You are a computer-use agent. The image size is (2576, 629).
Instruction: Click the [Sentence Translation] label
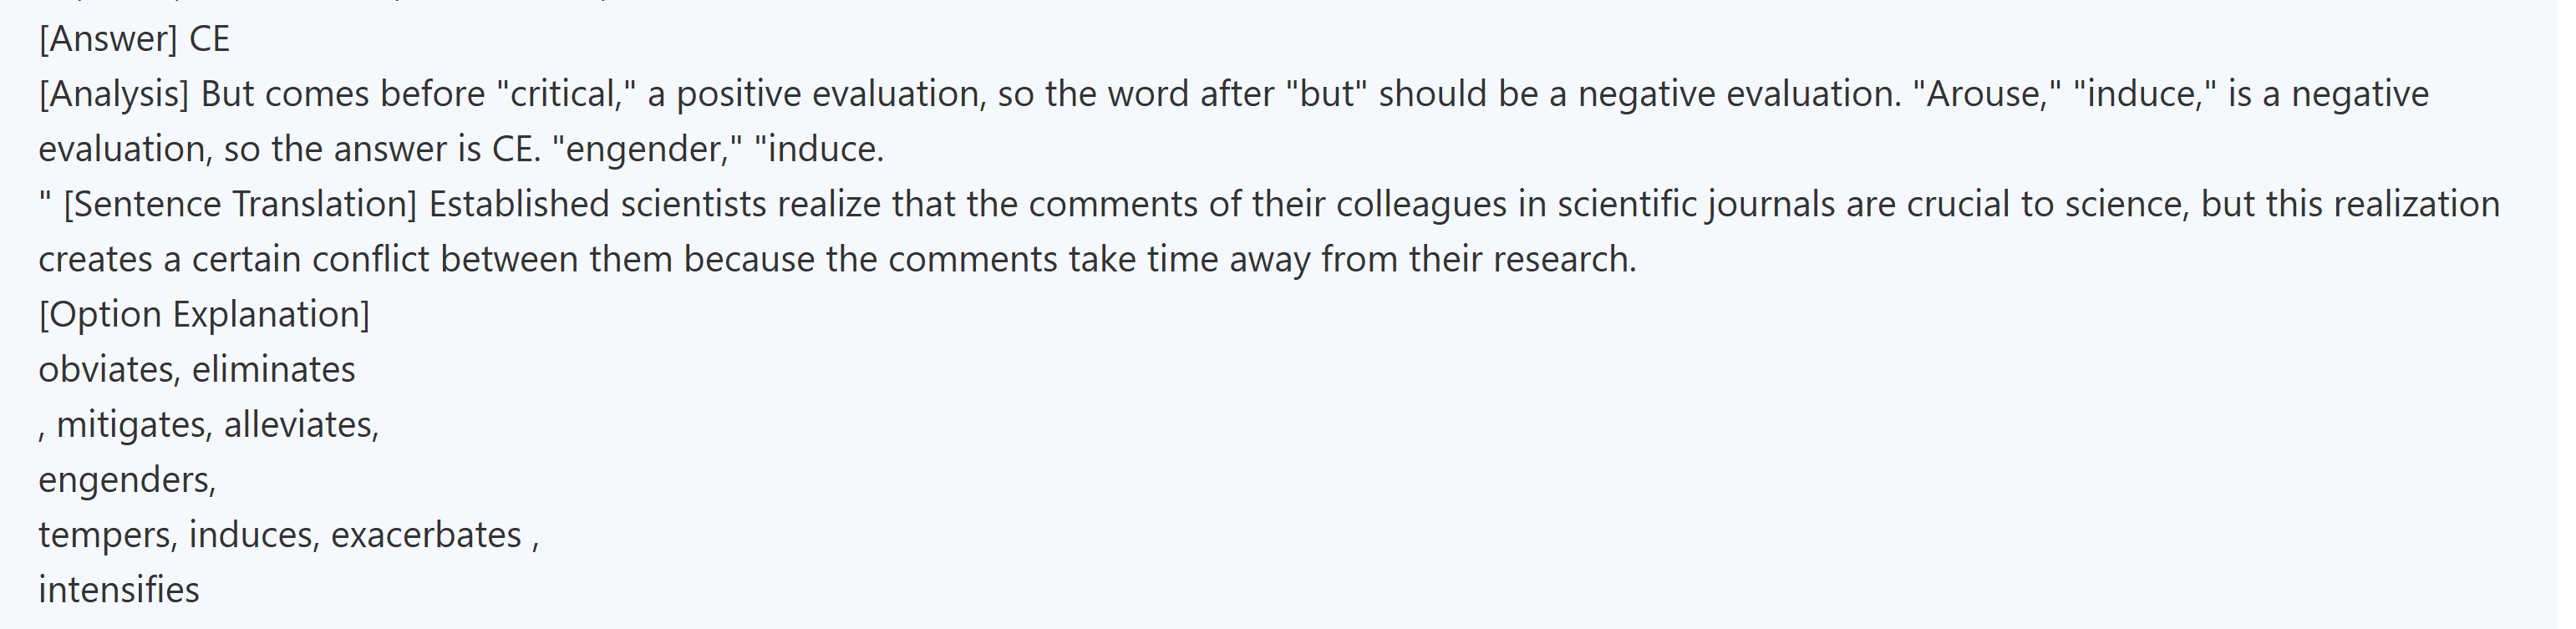tap(240, 204)
